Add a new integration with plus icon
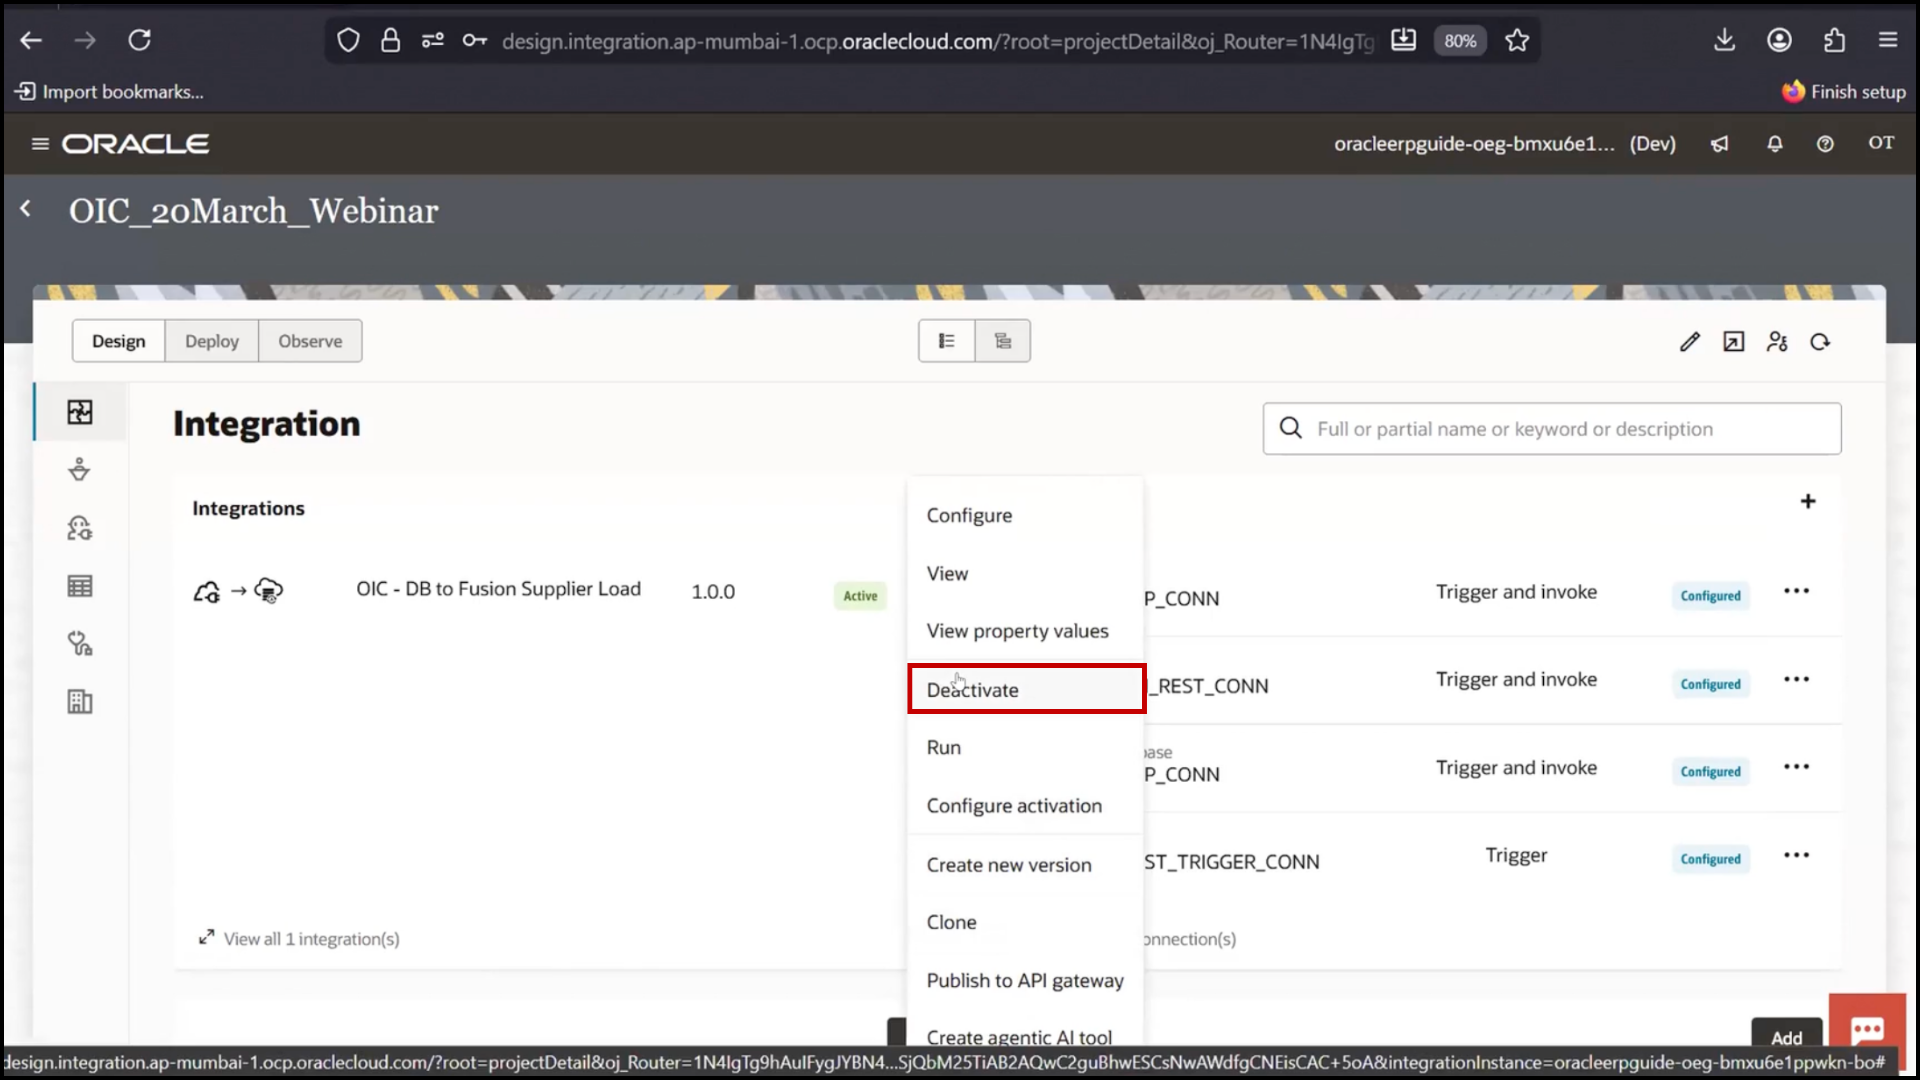This screenshot has height=1080, width=1920. point(1808,501)
